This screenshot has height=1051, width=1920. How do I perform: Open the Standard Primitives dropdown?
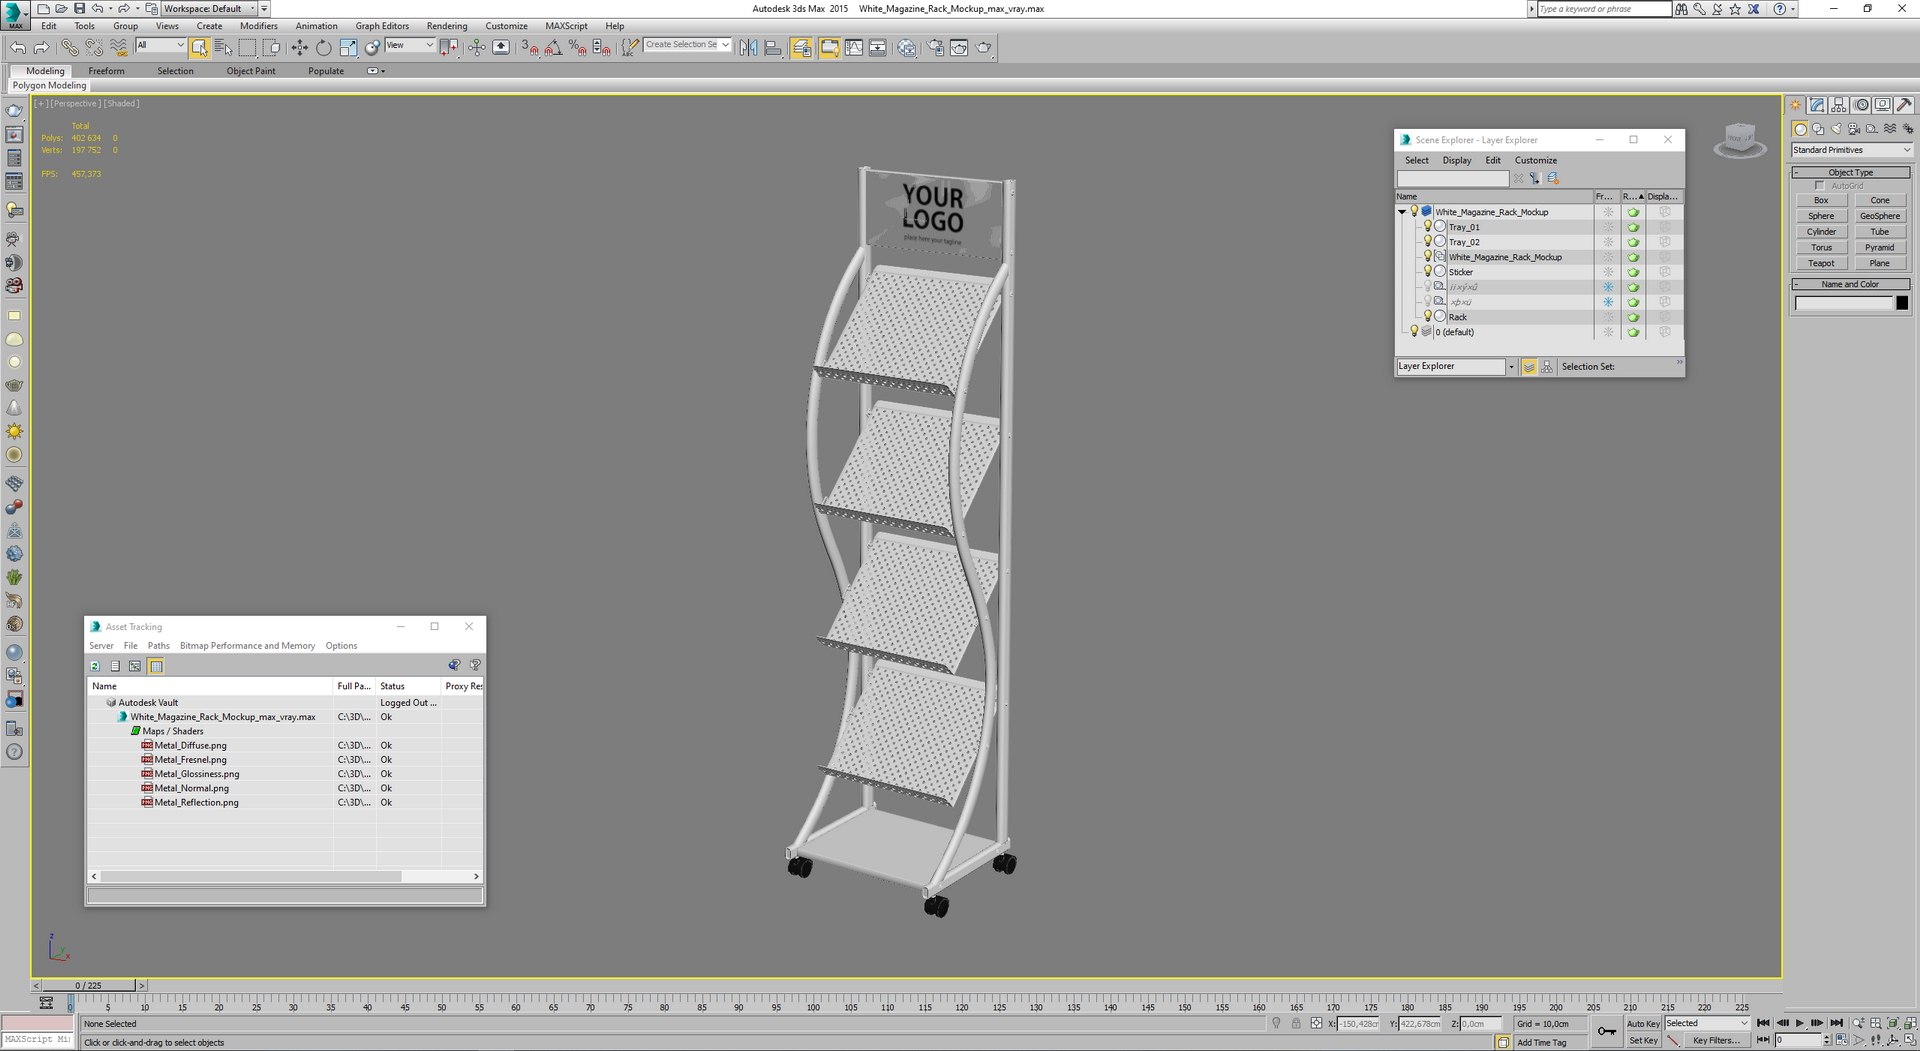click(1851, 150)
